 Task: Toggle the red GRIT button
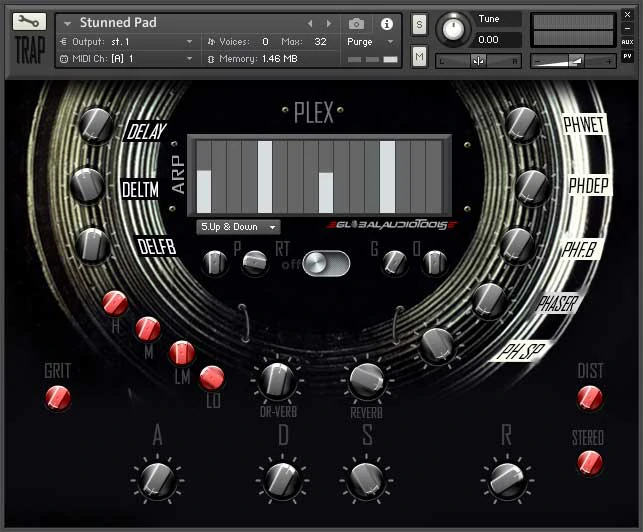pos(58,398)
